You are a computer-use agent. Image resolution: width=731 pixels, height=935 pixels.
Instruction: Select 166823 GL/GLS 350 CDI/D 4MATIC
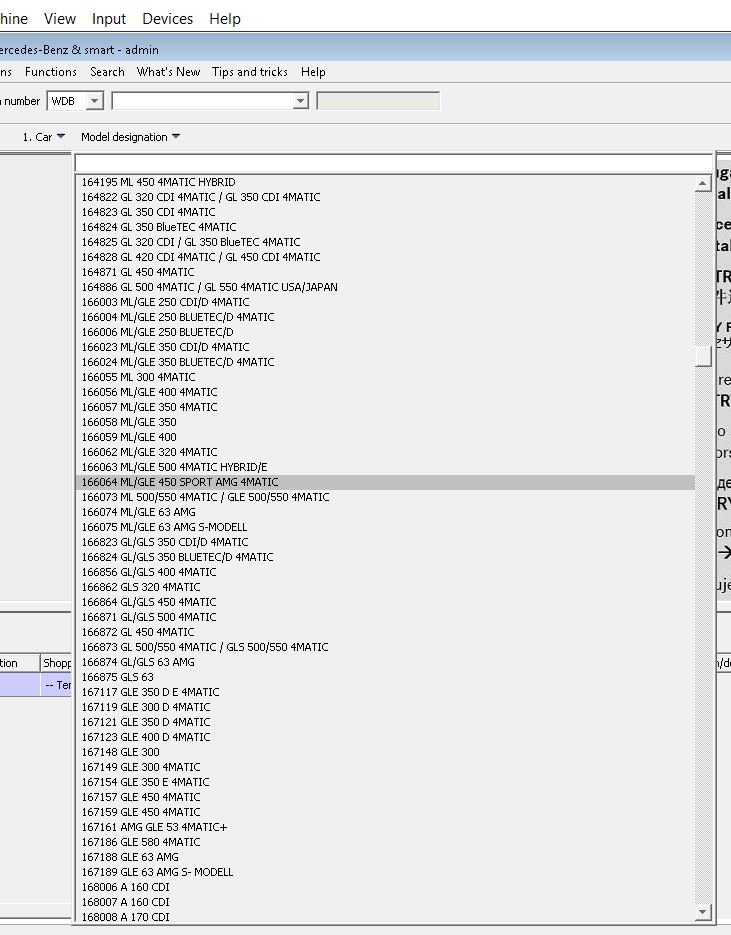(385, 542)
